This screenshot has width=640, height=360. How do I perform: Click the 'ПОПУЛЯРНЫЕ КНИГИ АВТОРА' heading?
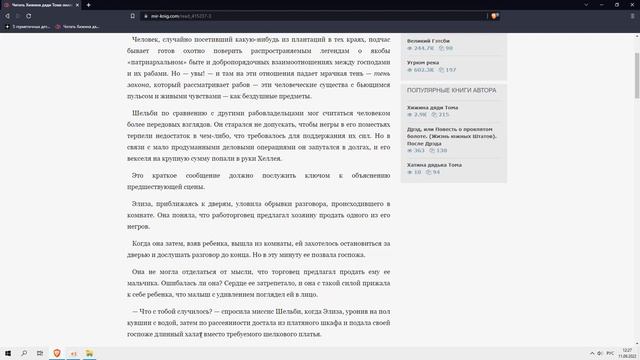tap(451, 90)
